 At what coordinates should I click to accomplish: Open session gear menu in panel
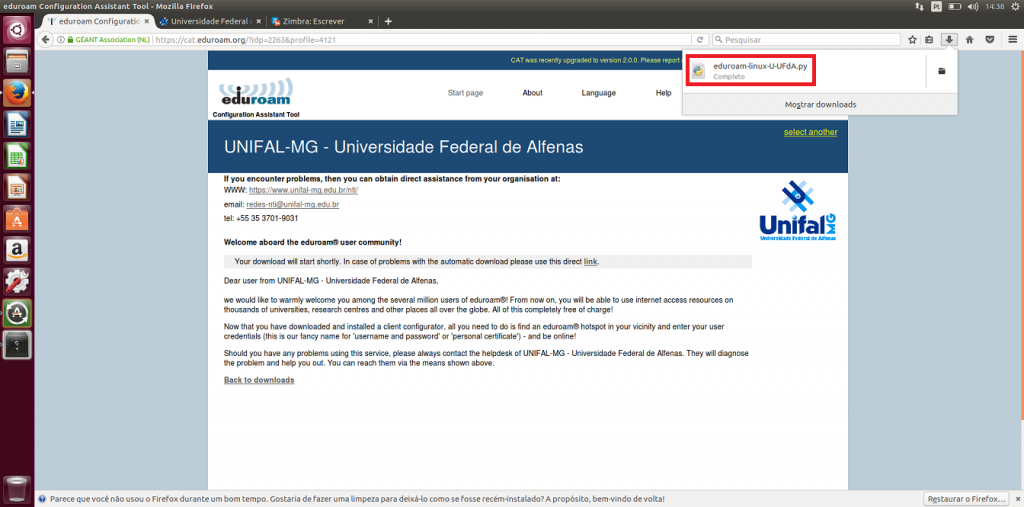[x=1014, y=6]
